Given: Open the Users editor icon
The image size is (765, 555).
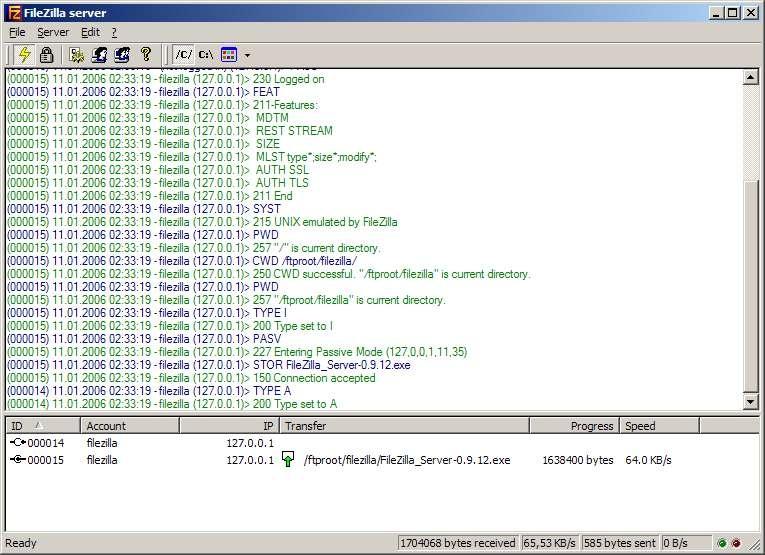Looking at the screenshot, I should click(100, 55).
